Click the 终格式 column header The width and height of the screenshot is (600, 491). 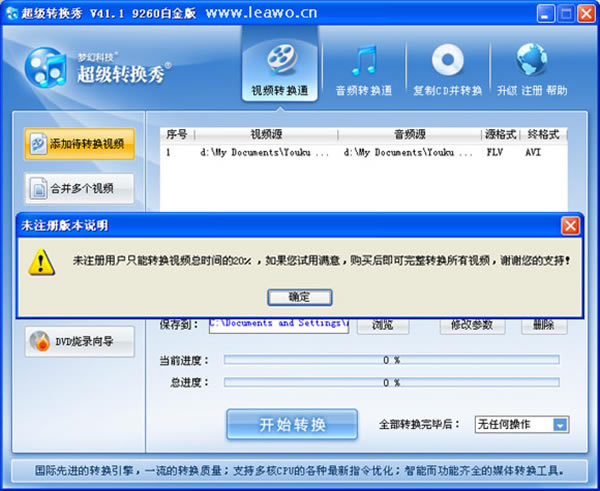[543, 134]
